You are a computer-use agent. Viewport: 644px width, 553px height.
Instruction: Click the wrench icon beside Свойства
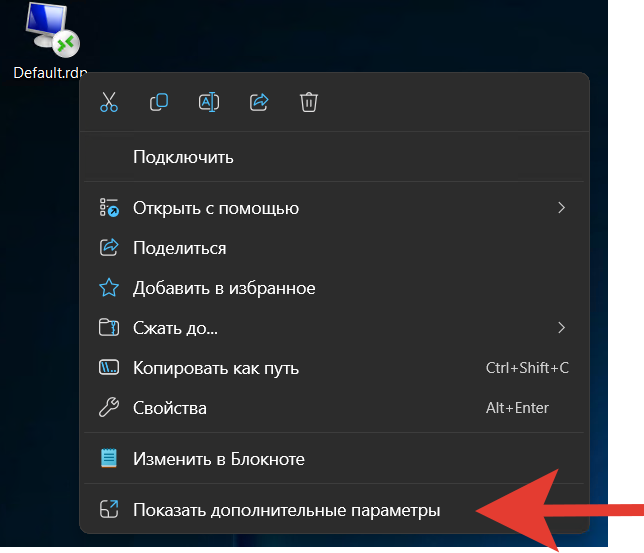[x=109, y=408]
